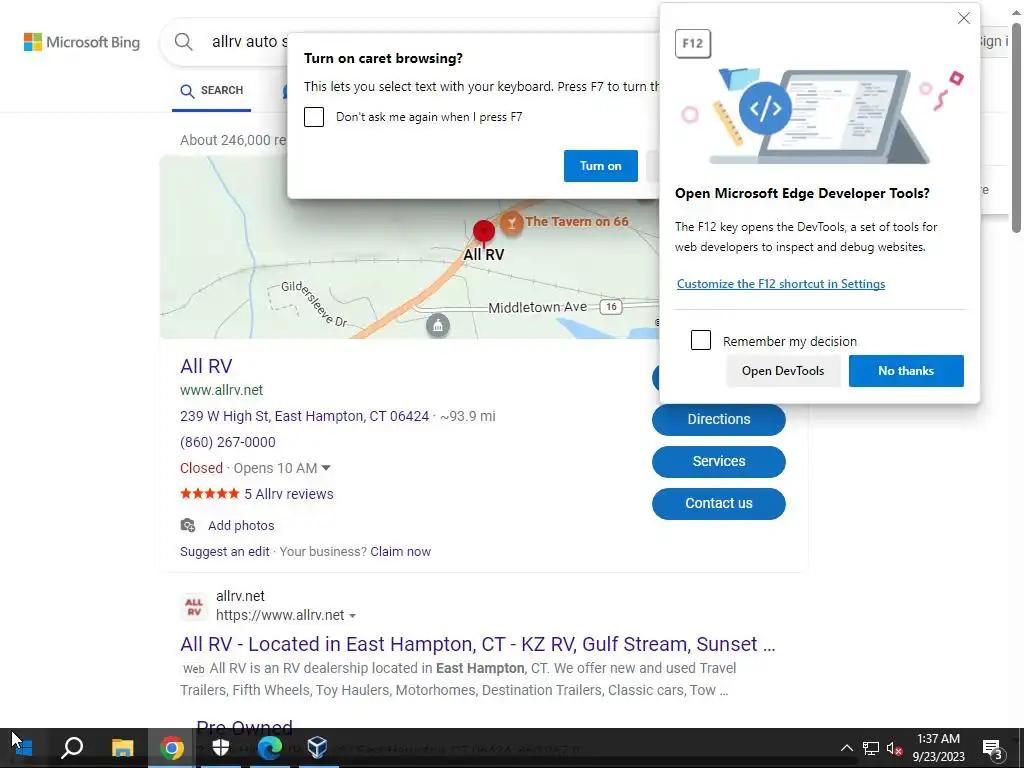
Task: Show hidden tray icons chevron
Action: [x=846, y=748]
